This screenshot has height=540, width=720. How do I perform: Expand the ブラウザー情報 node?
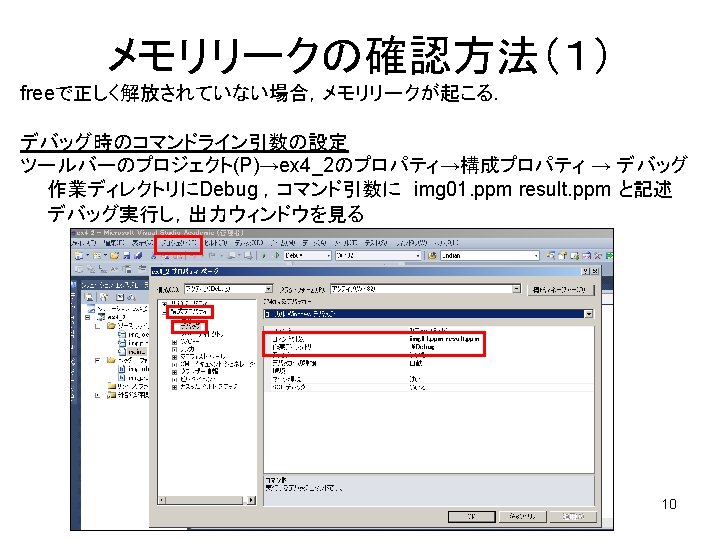coord(174,372)
